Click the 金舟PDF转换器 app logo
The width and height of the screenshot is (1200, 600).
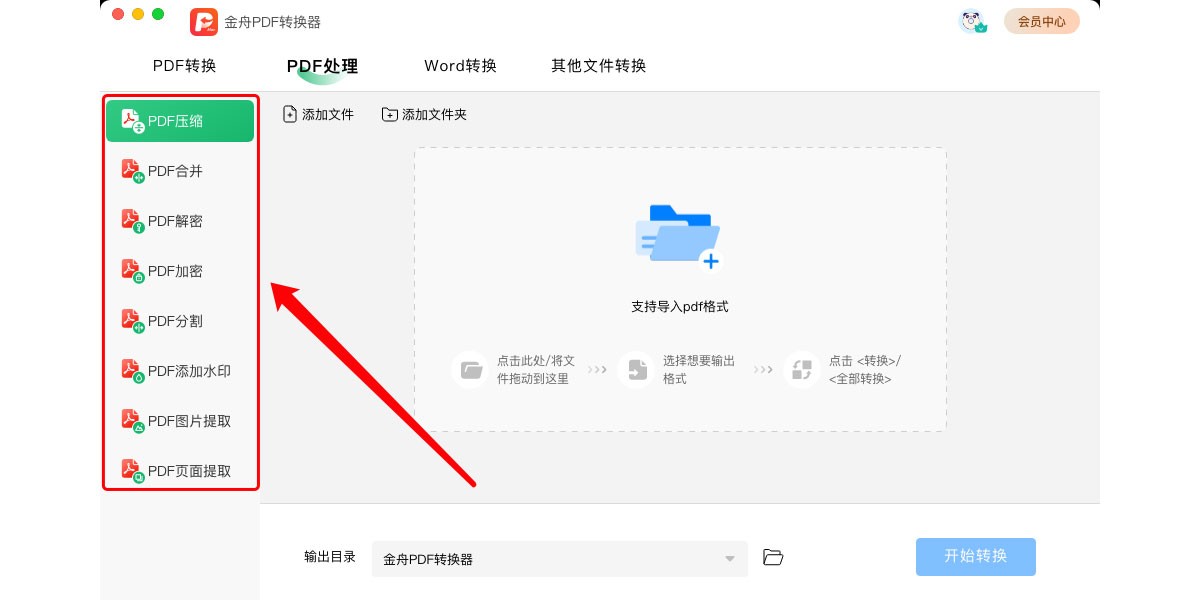[x=204, y=21]
